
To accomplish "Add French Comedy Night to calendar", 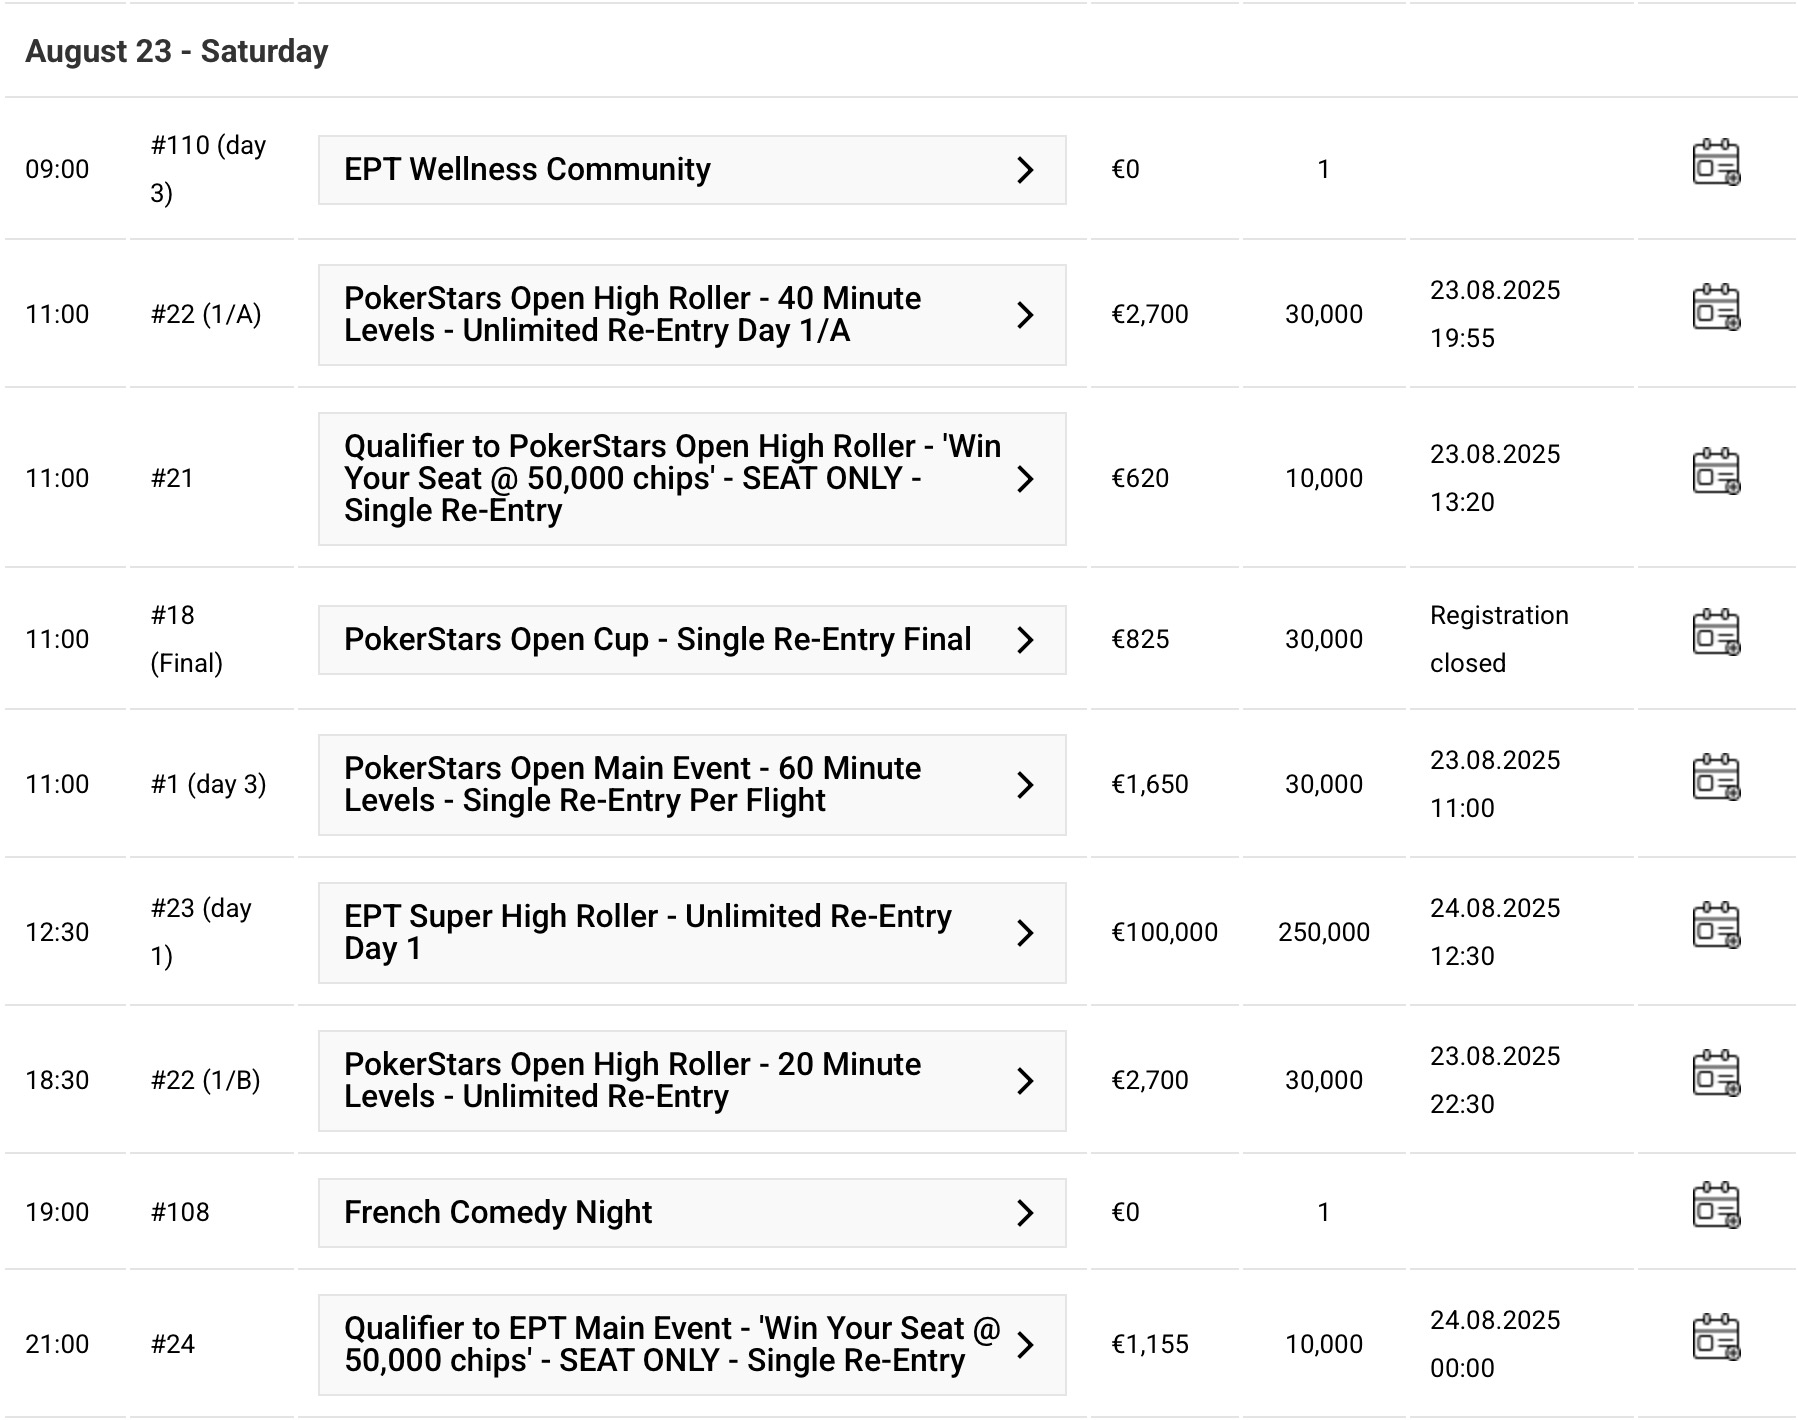I will (x=1715, y=1206).
